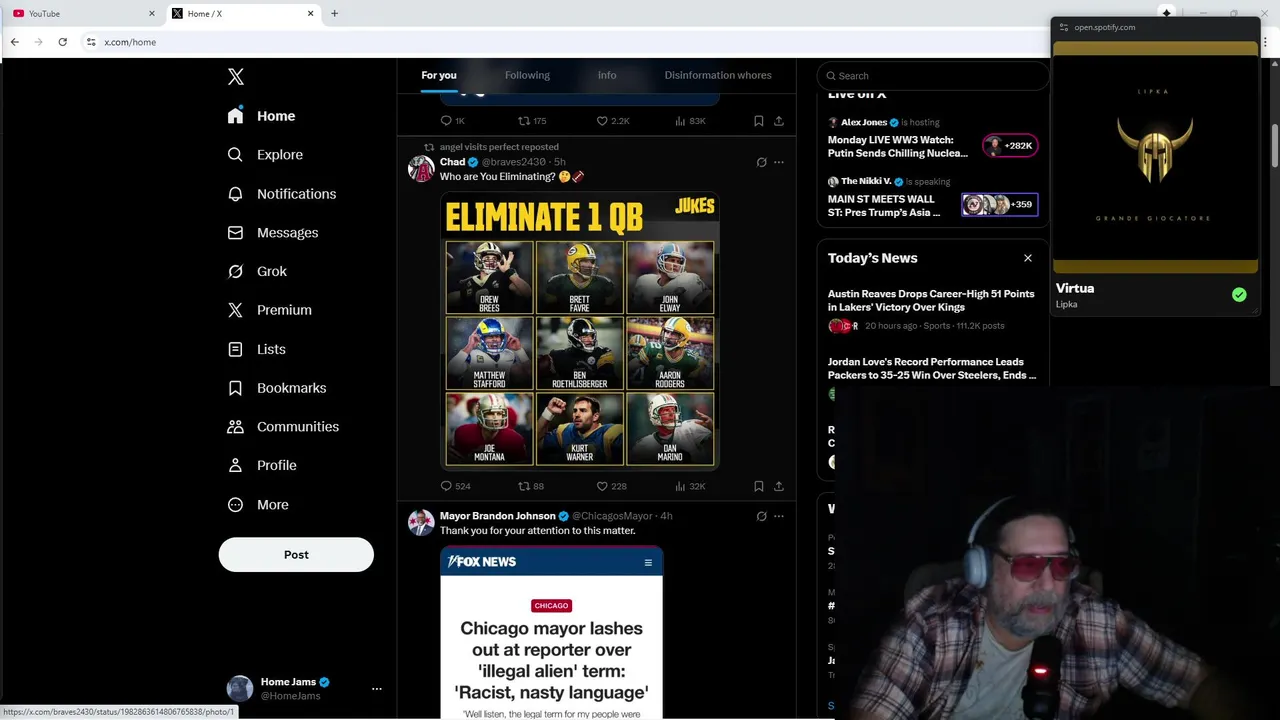Image resolution: width=1280 pixels, height=720 pixels.
Task: View site information icon in address bar
Action: click(91, 42)
